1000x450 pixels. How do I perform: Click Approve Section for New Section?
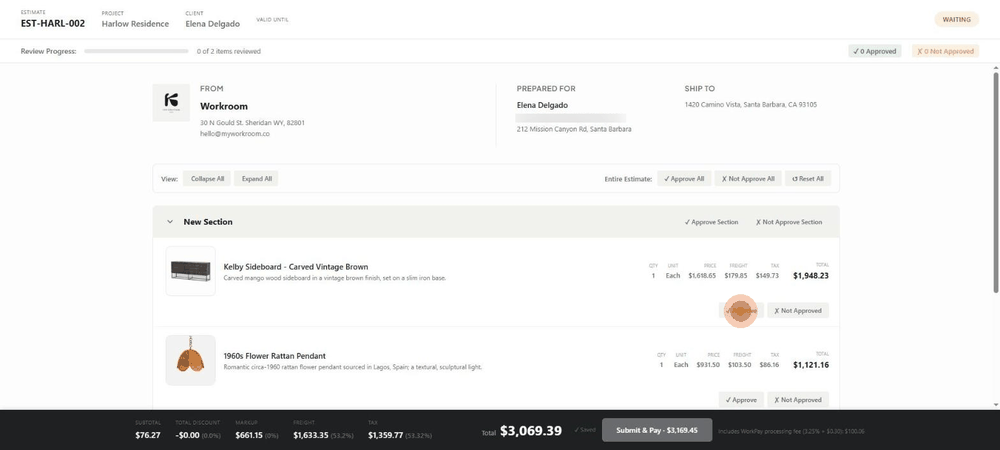(711, 222)
